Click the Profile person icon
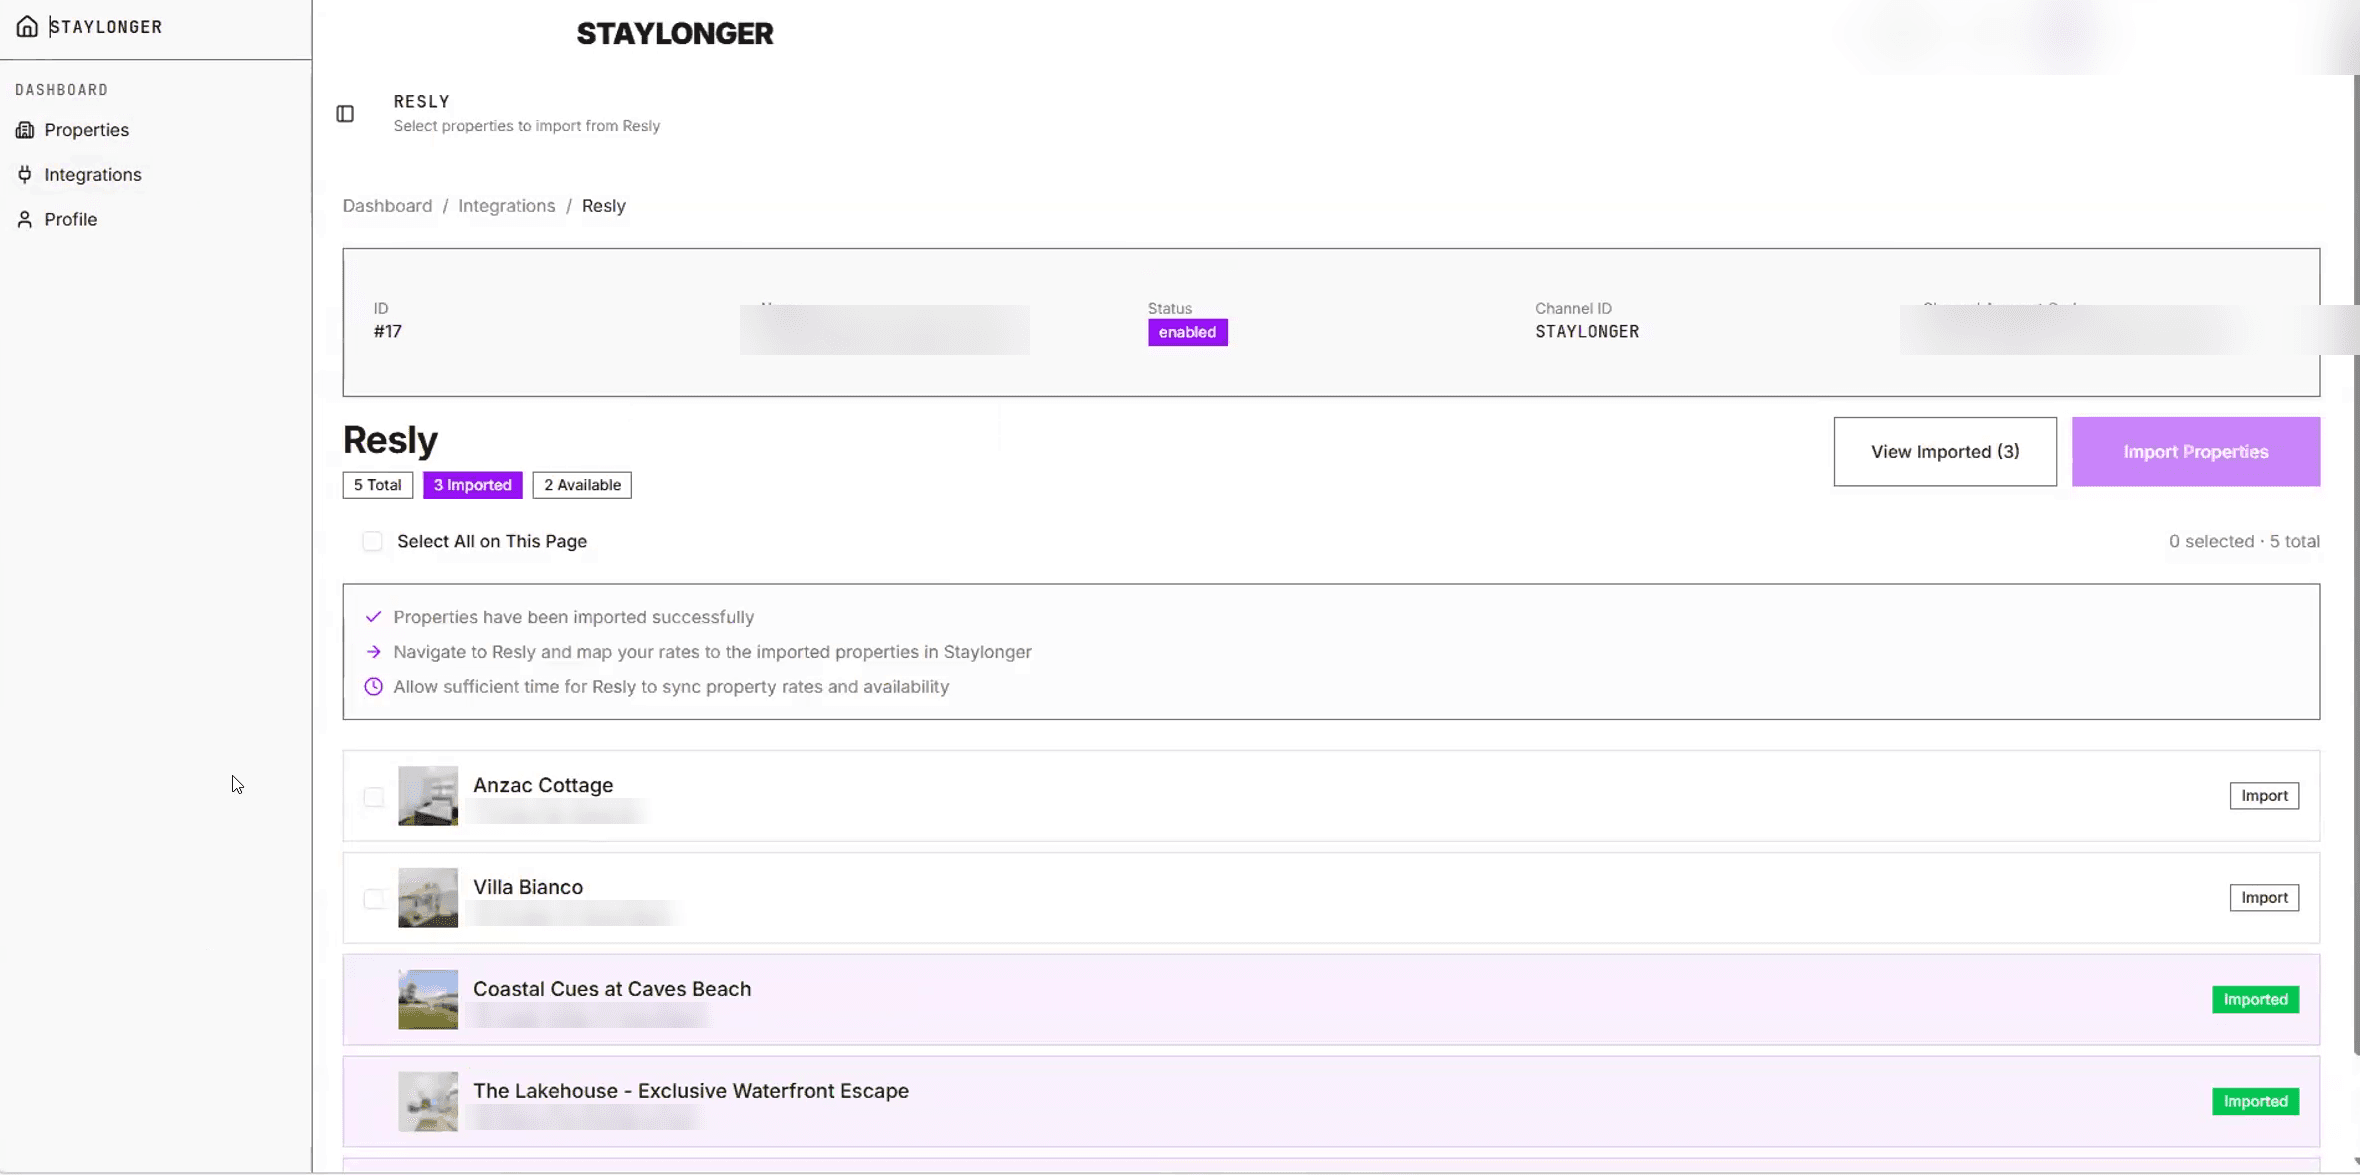Screen dimensions: 2360x1175 pos(25,220)
